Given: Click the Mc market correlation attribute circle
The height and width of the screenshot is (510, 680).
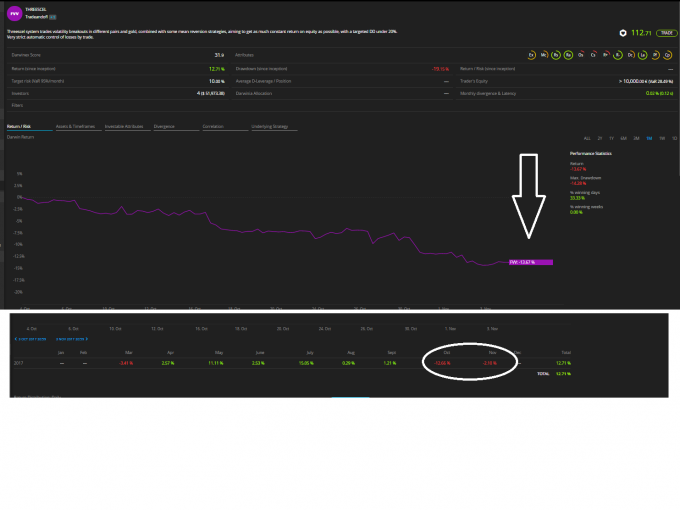Looking at the screenshot, I should point(544,55).
